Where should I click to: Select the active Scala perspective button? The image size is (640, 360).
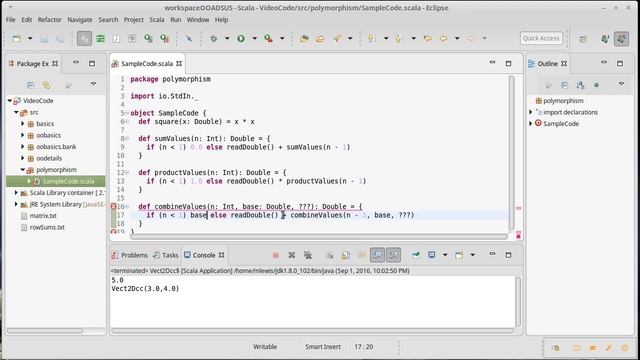tap(622, 39)
